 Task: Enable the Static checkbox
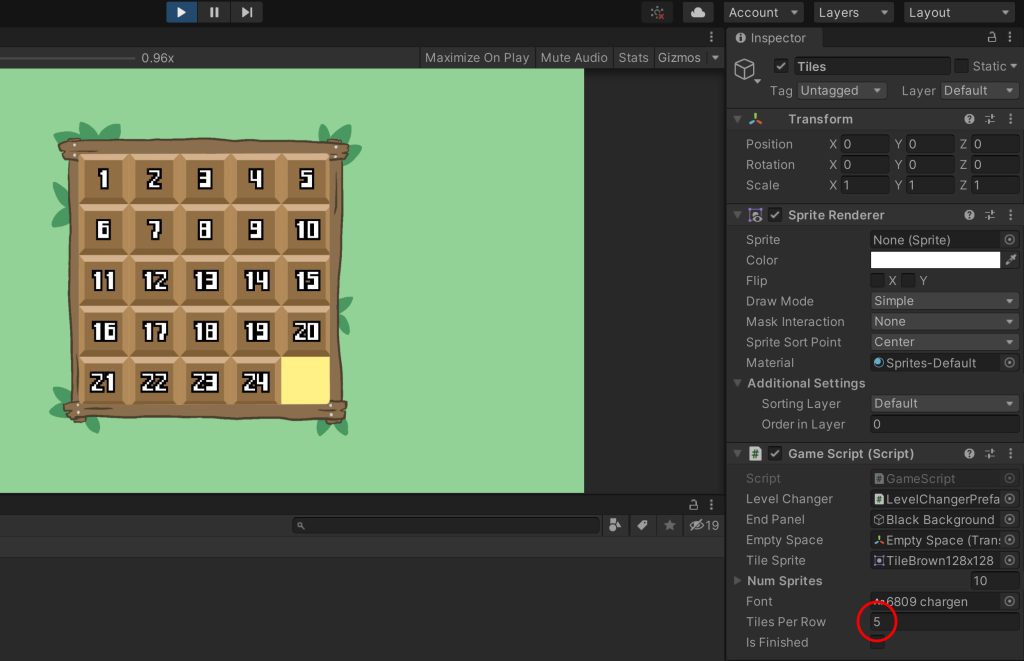(x=961, y=66)
